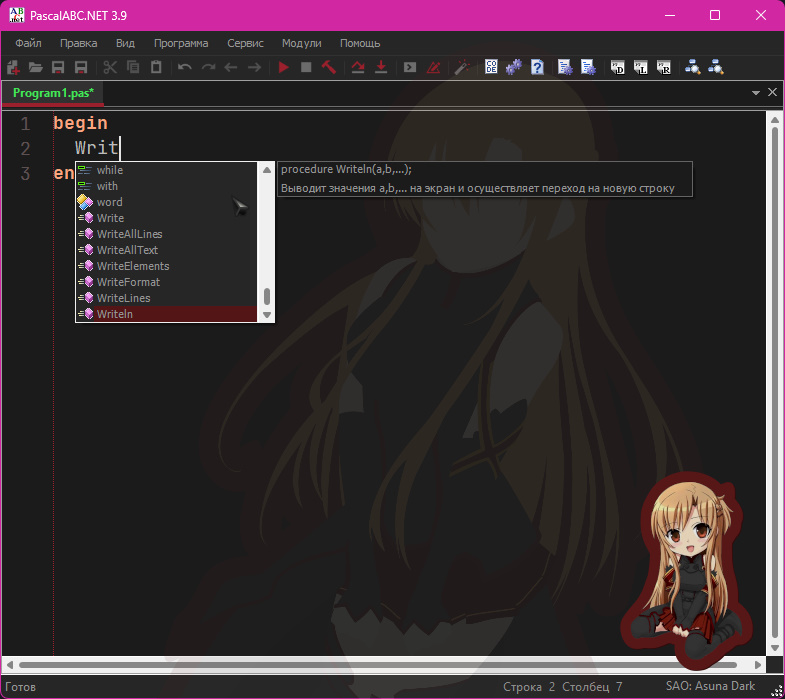Click the horizontal scrollbar right arrow
The height and width of the screenshot is (699, 785).
click(758, 665)
